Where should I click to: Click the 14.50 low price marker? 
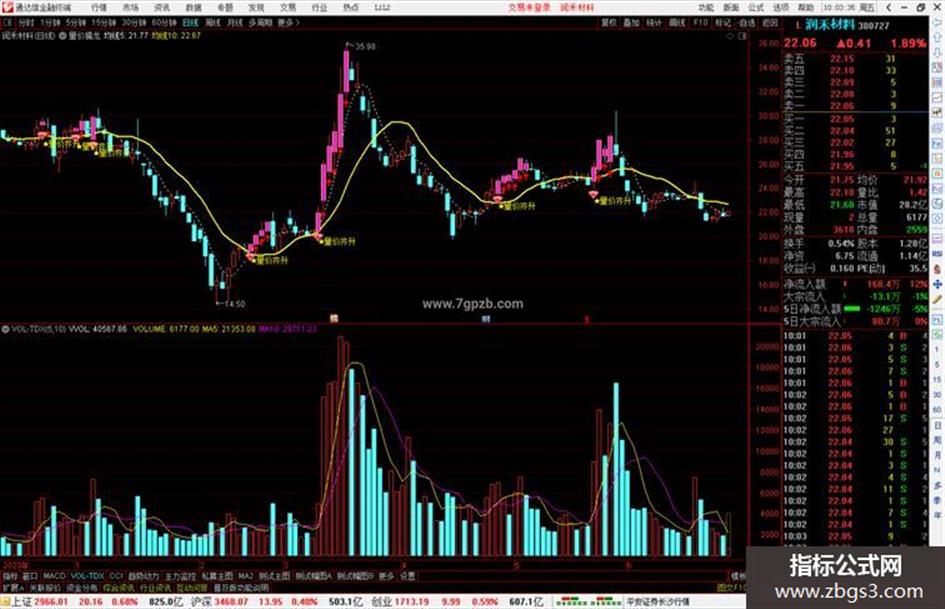(x=234, y=304)
